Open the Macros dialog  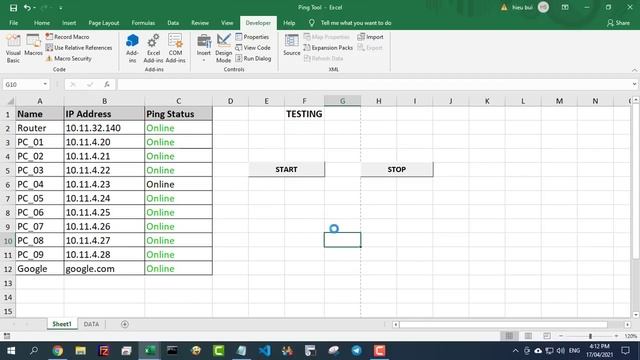(x=33, y=46)
